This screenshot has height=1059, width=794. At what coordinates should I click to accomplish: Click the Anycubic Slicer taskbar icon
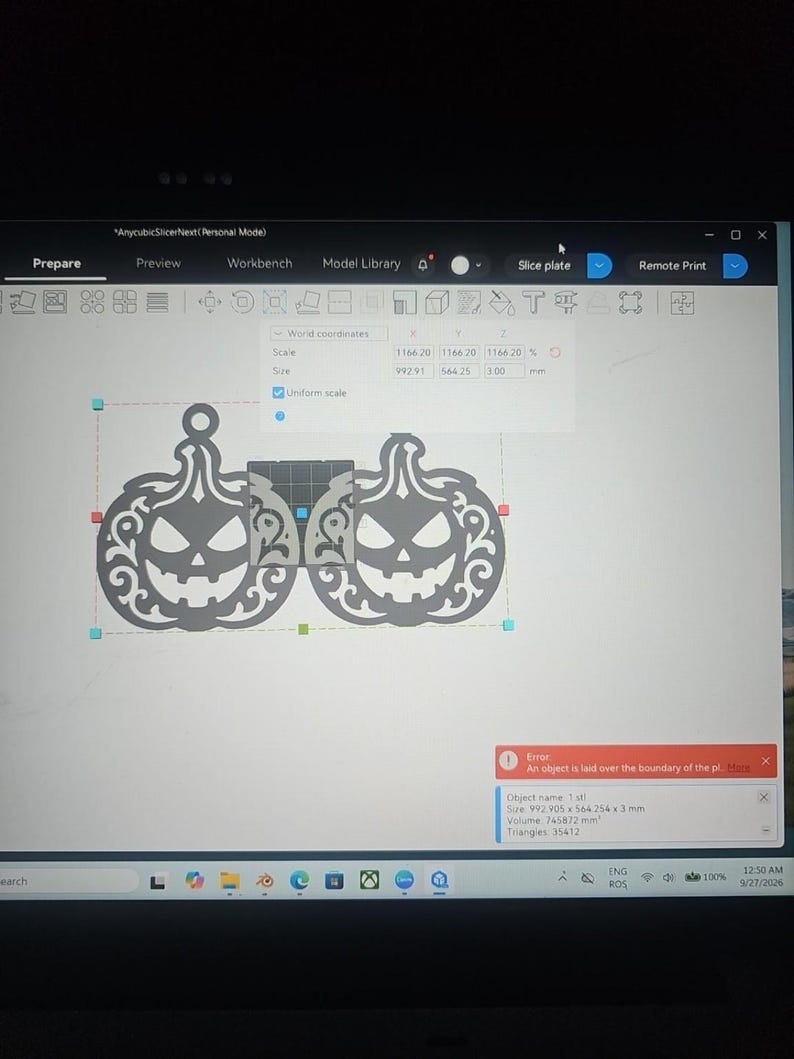[x=439, y=879]
